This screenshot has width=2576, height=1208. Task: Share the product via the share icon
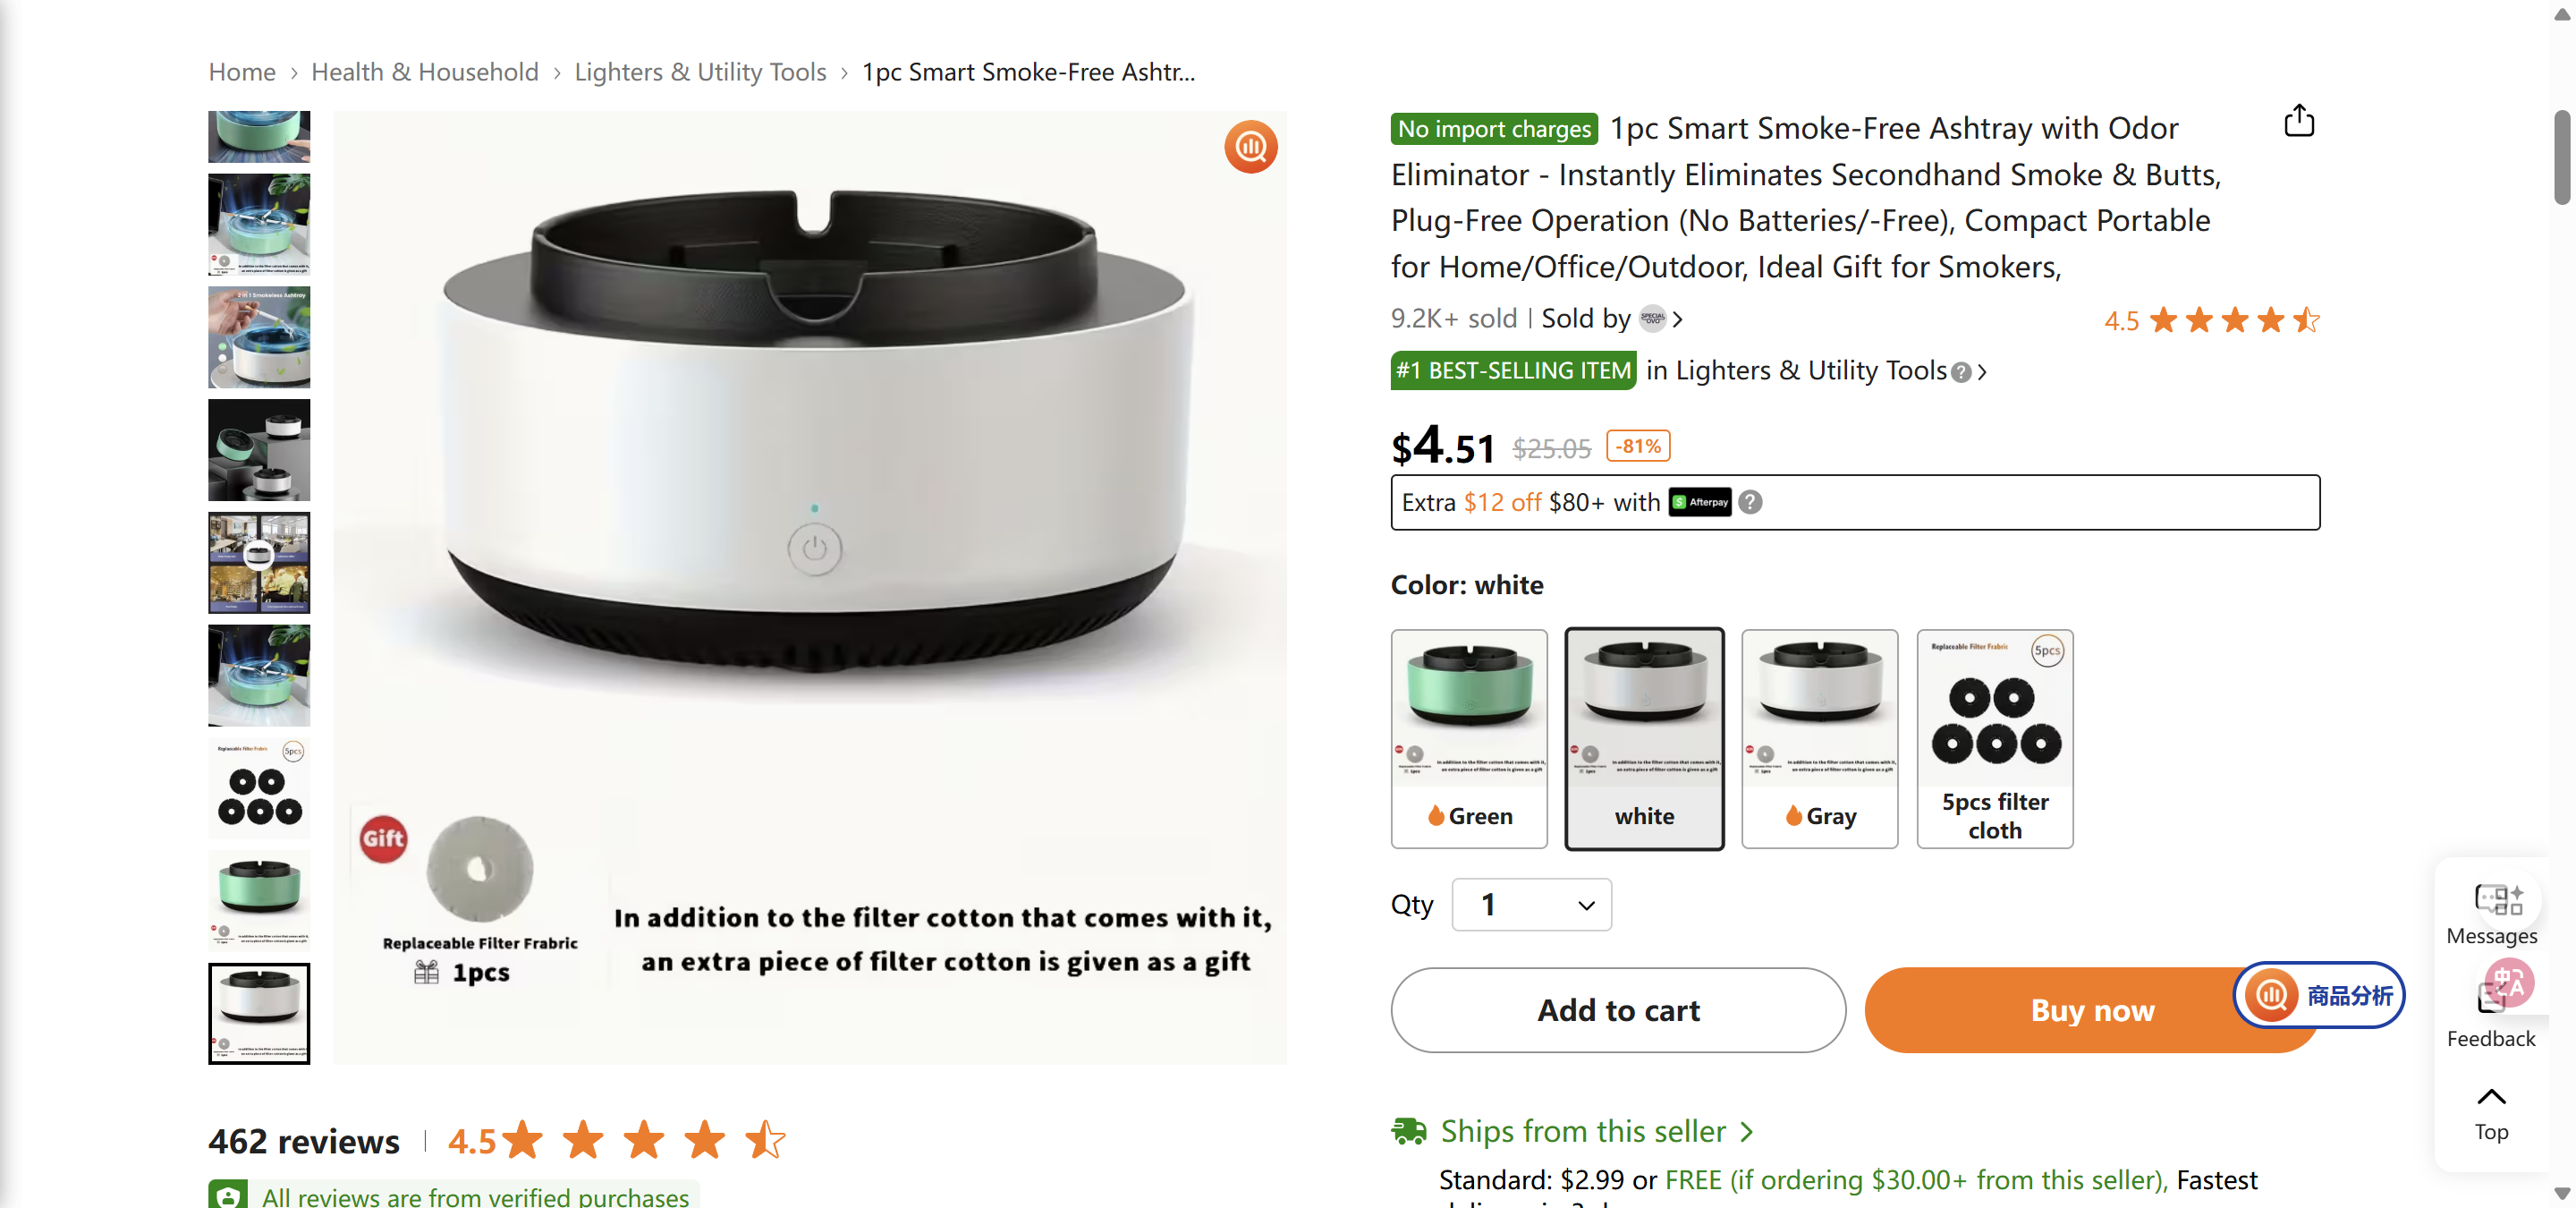click(x=2299, y=120)
